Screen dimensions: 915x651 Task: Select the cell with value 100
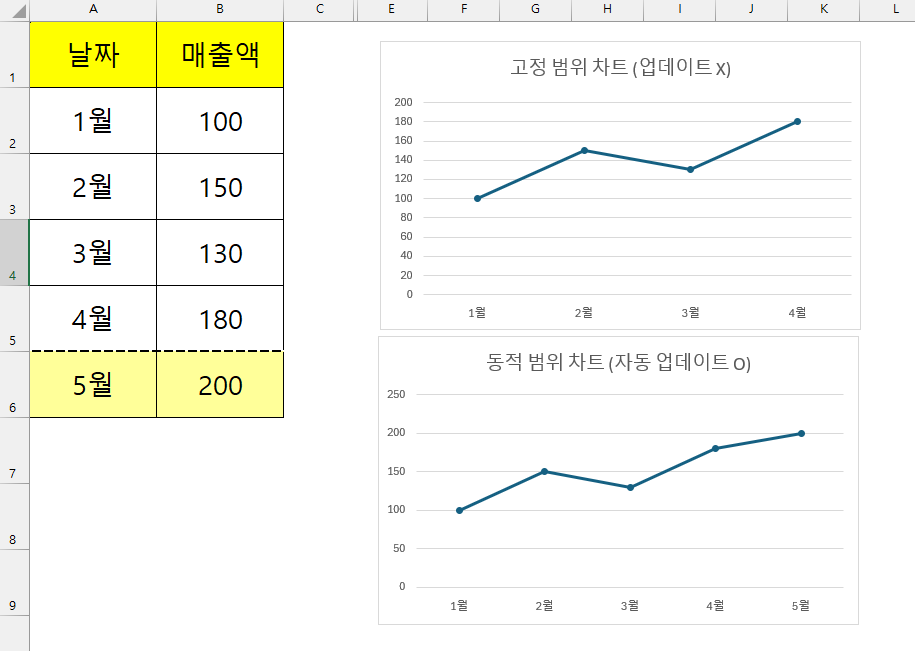220,120
